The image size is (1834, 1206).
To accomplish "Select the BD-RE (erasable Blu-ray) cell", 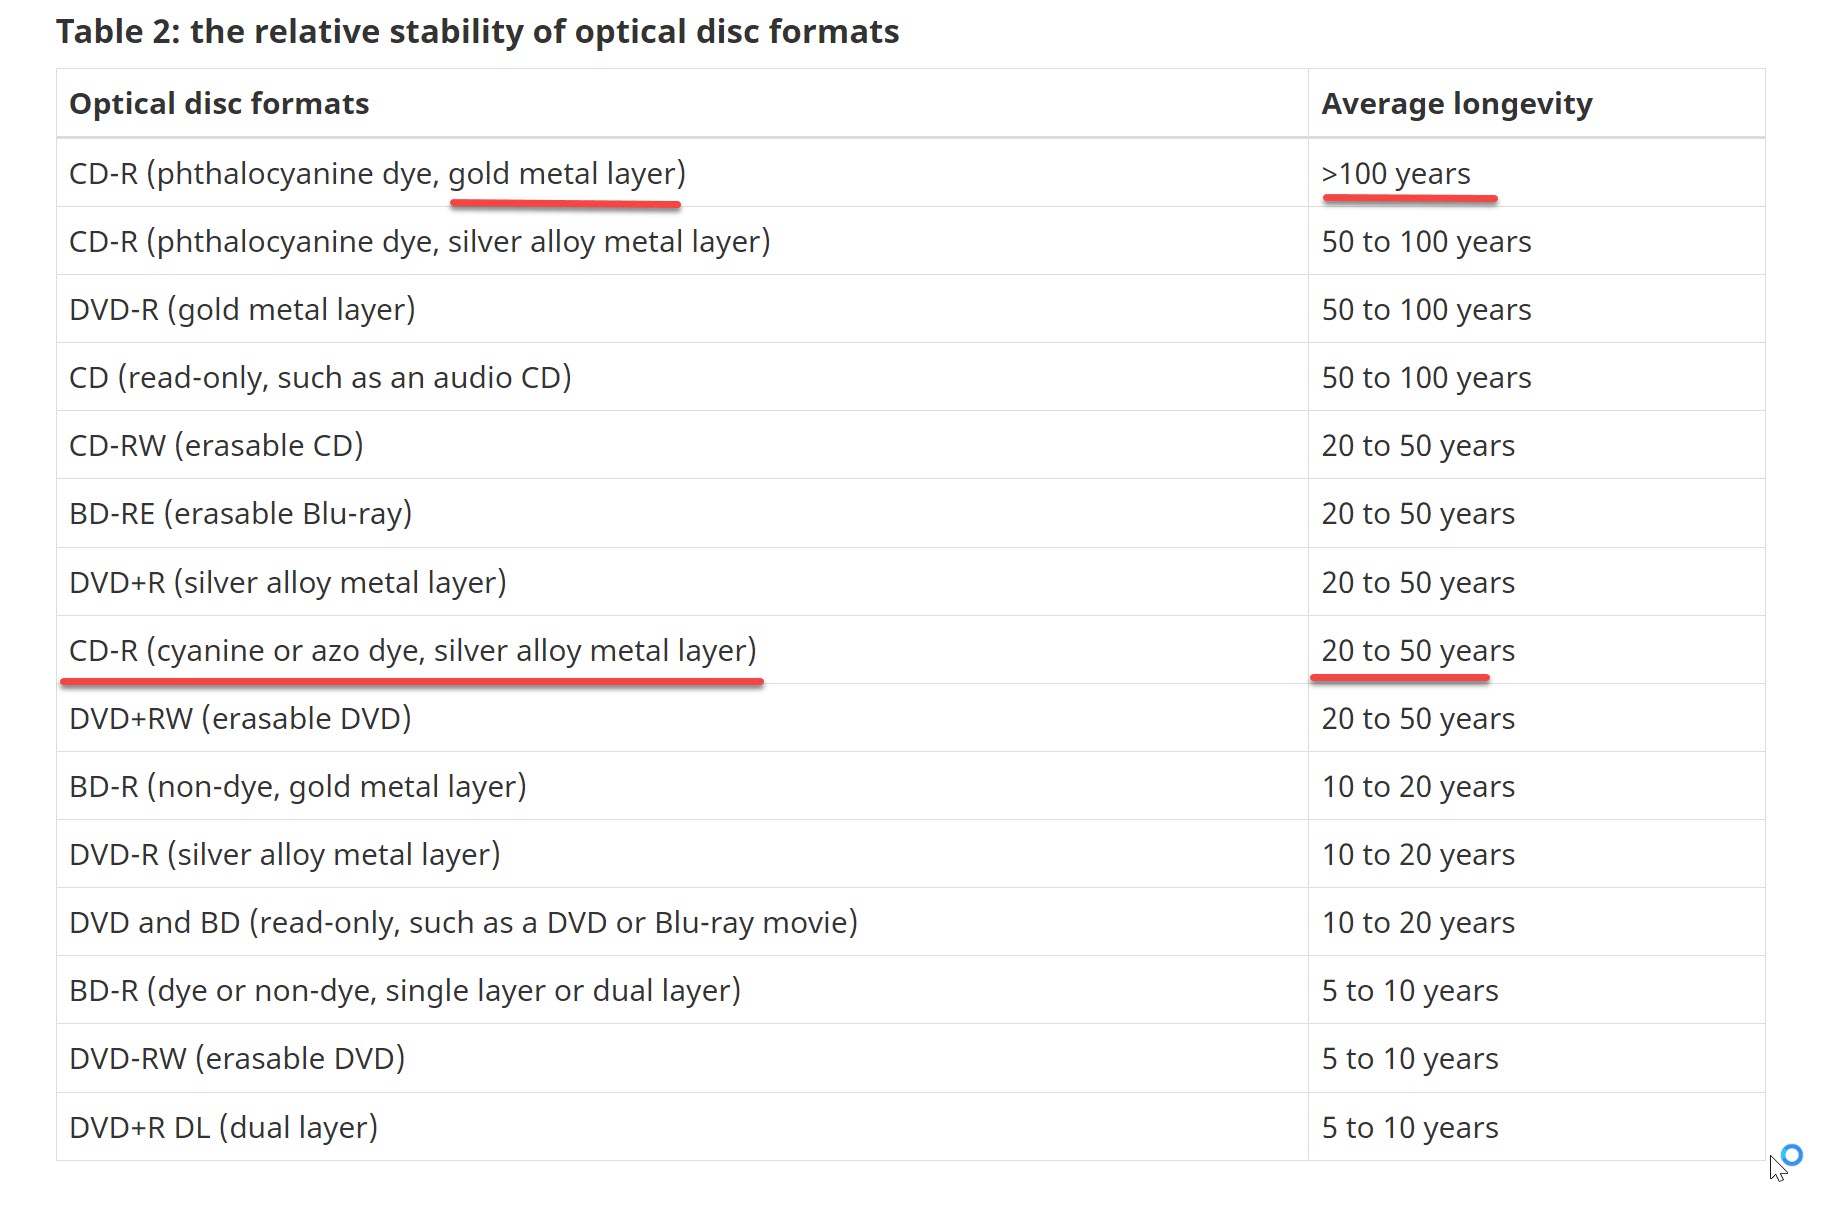I will pyautogui.click(x=240, y=514).
